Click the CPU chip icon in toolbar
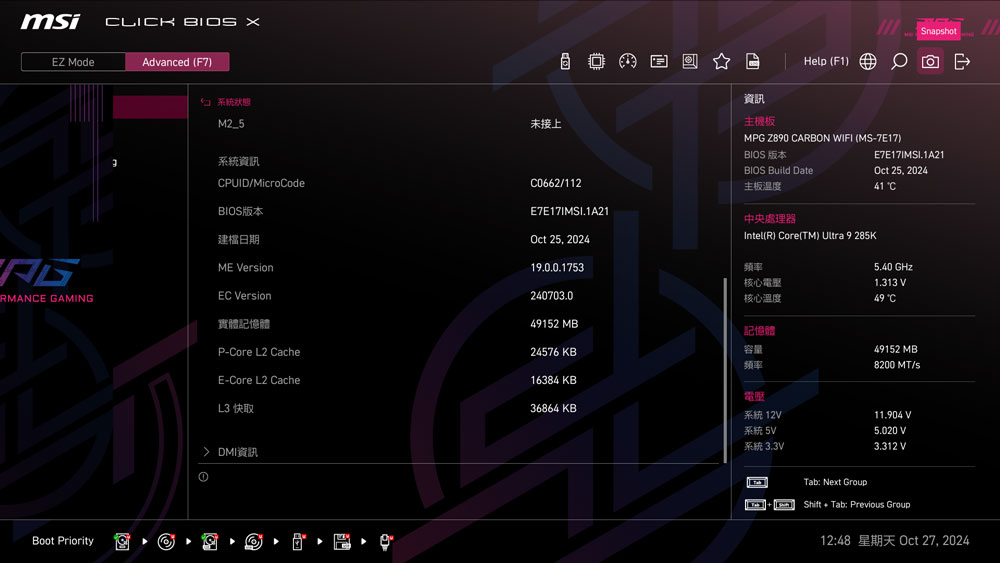 point(596,61)
